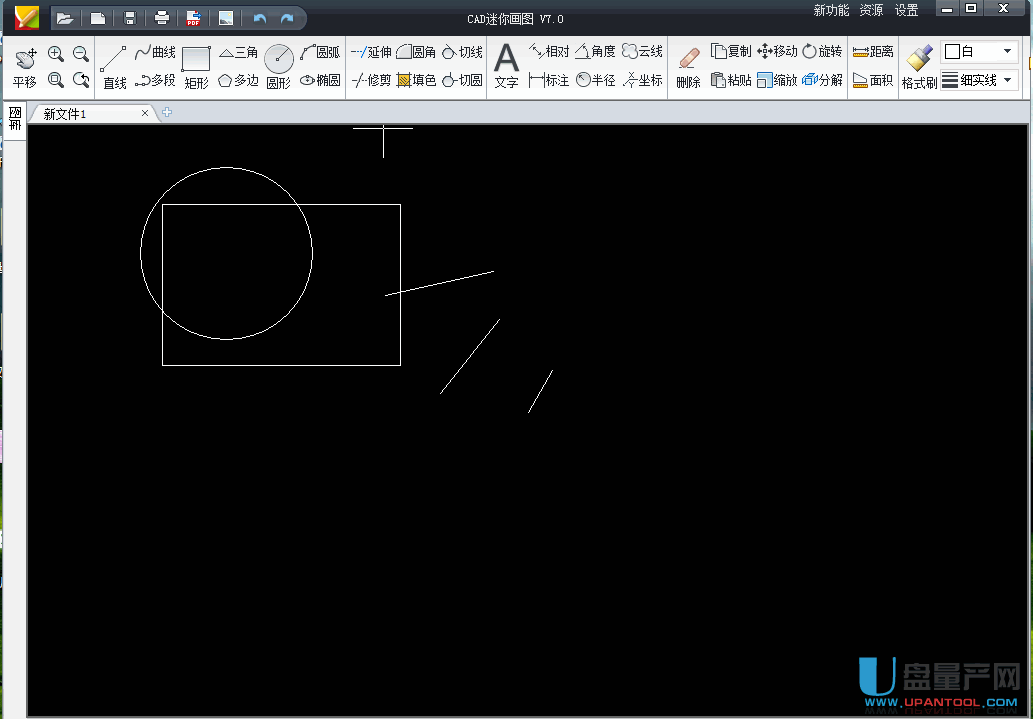
Task: Print the drawing using the printer icon
Action: [x=161, y=18]
